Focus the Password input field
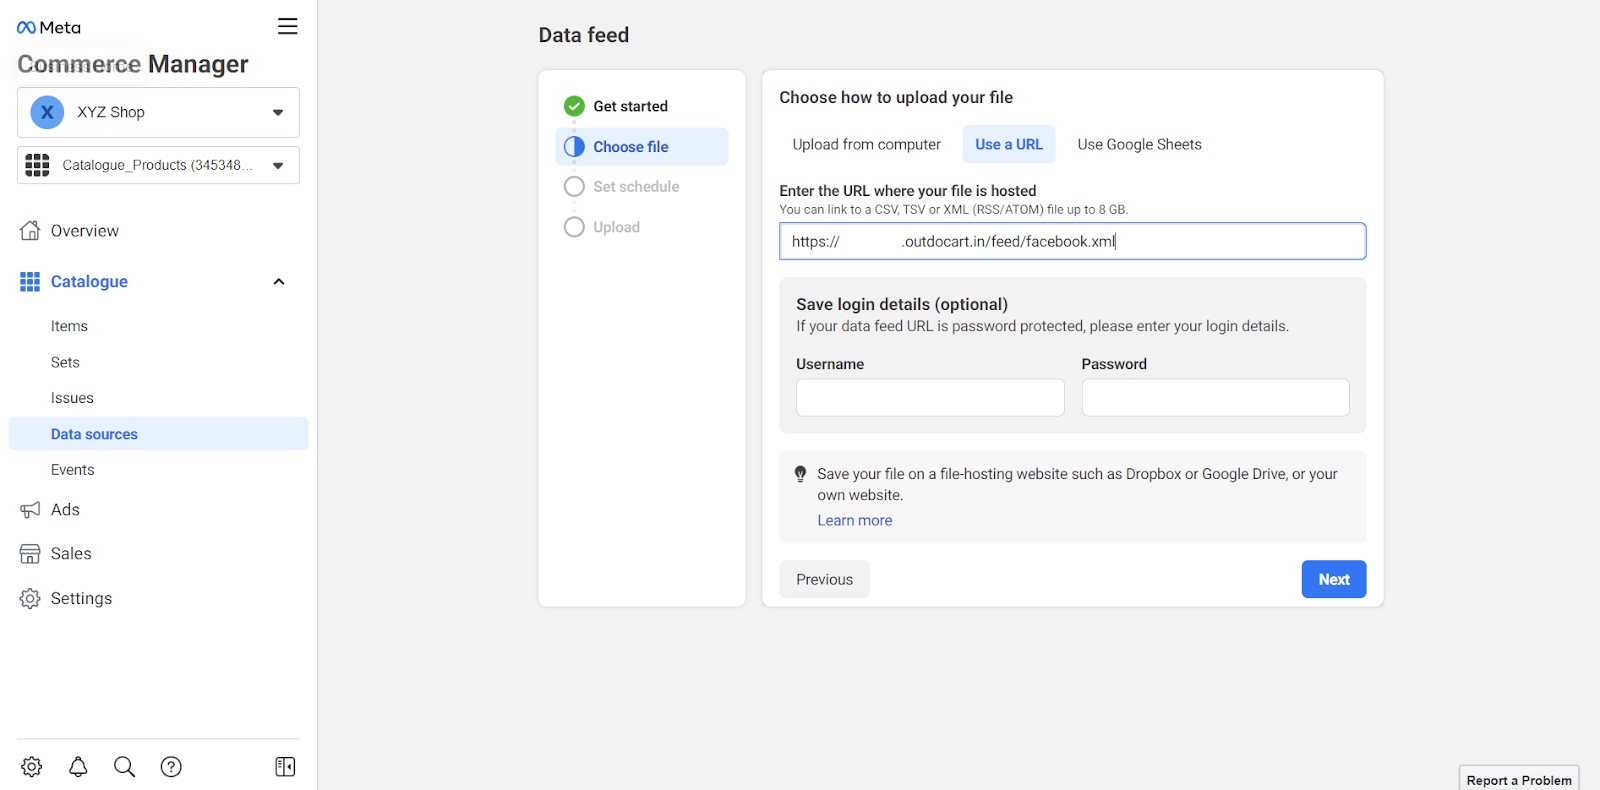 pos(1215,398)
